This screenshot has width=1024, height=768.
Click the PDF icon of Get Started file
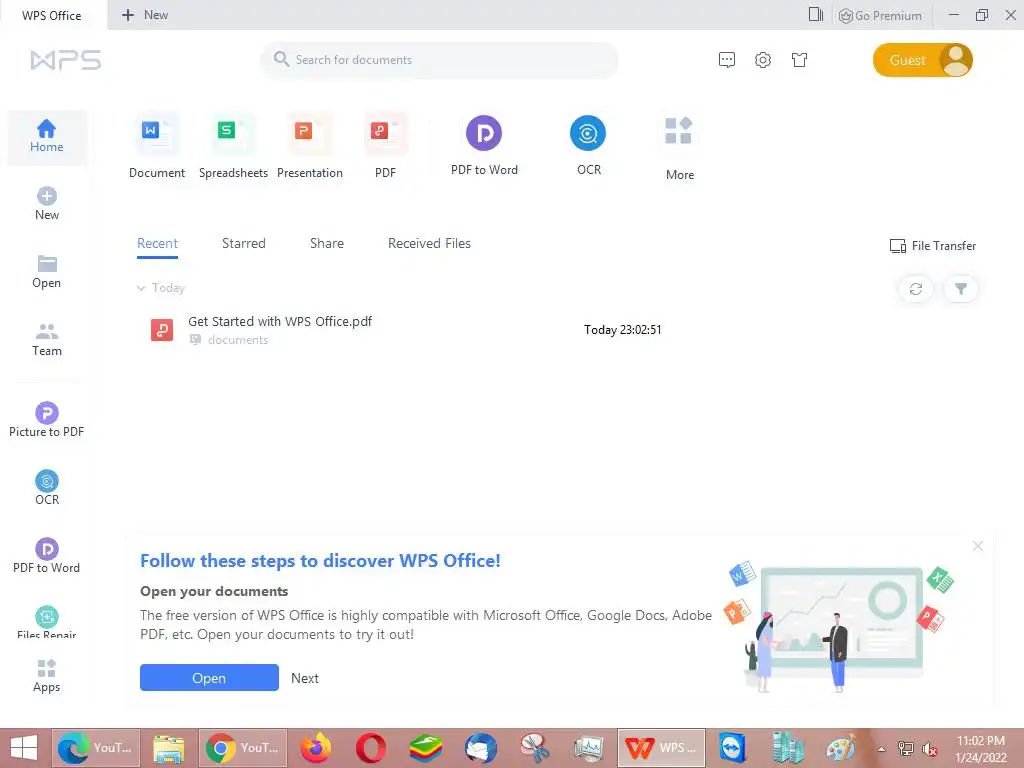click(x=162, y=330)
